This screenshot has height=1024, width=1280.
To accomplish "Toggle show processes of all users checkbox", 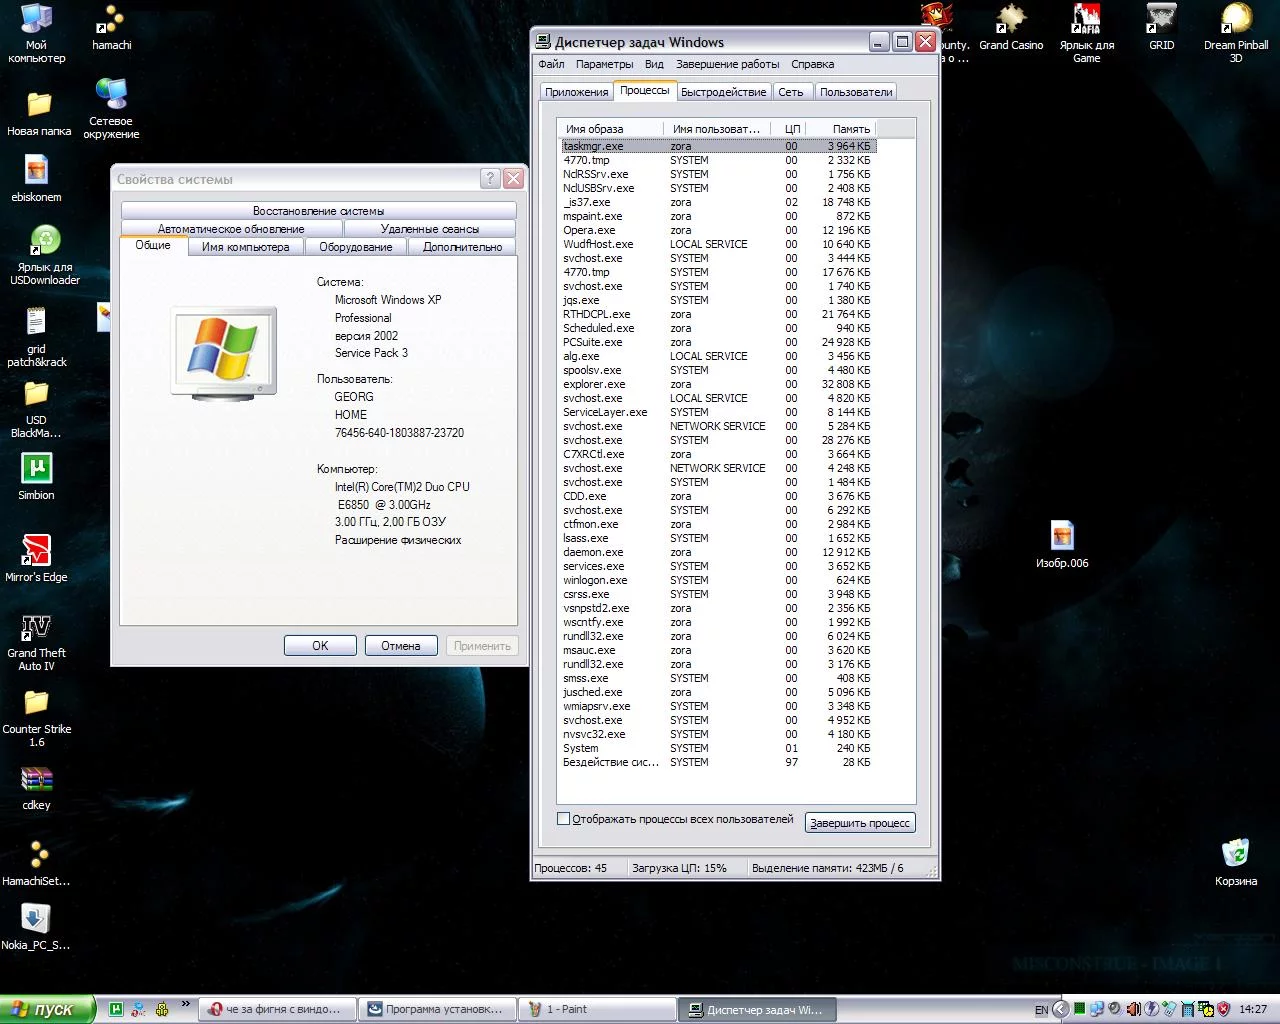I will pyautogui.click(x=564, y=819).
